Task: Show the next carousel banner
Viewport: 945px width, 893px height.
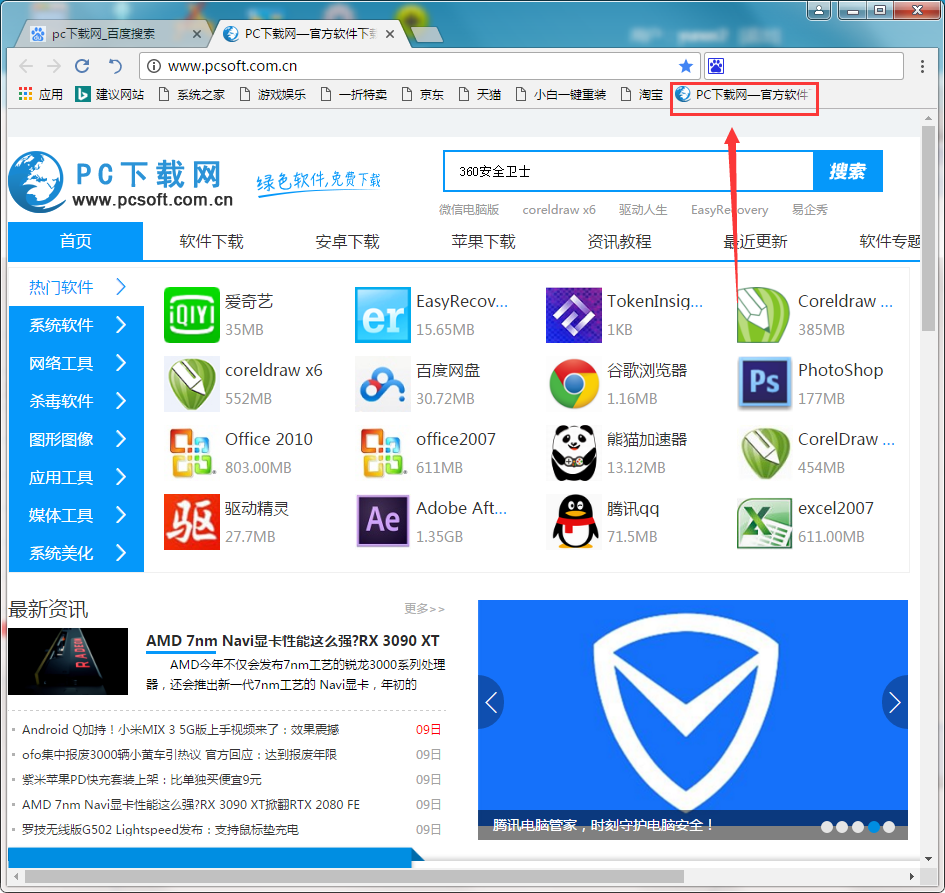Action: 895,702
